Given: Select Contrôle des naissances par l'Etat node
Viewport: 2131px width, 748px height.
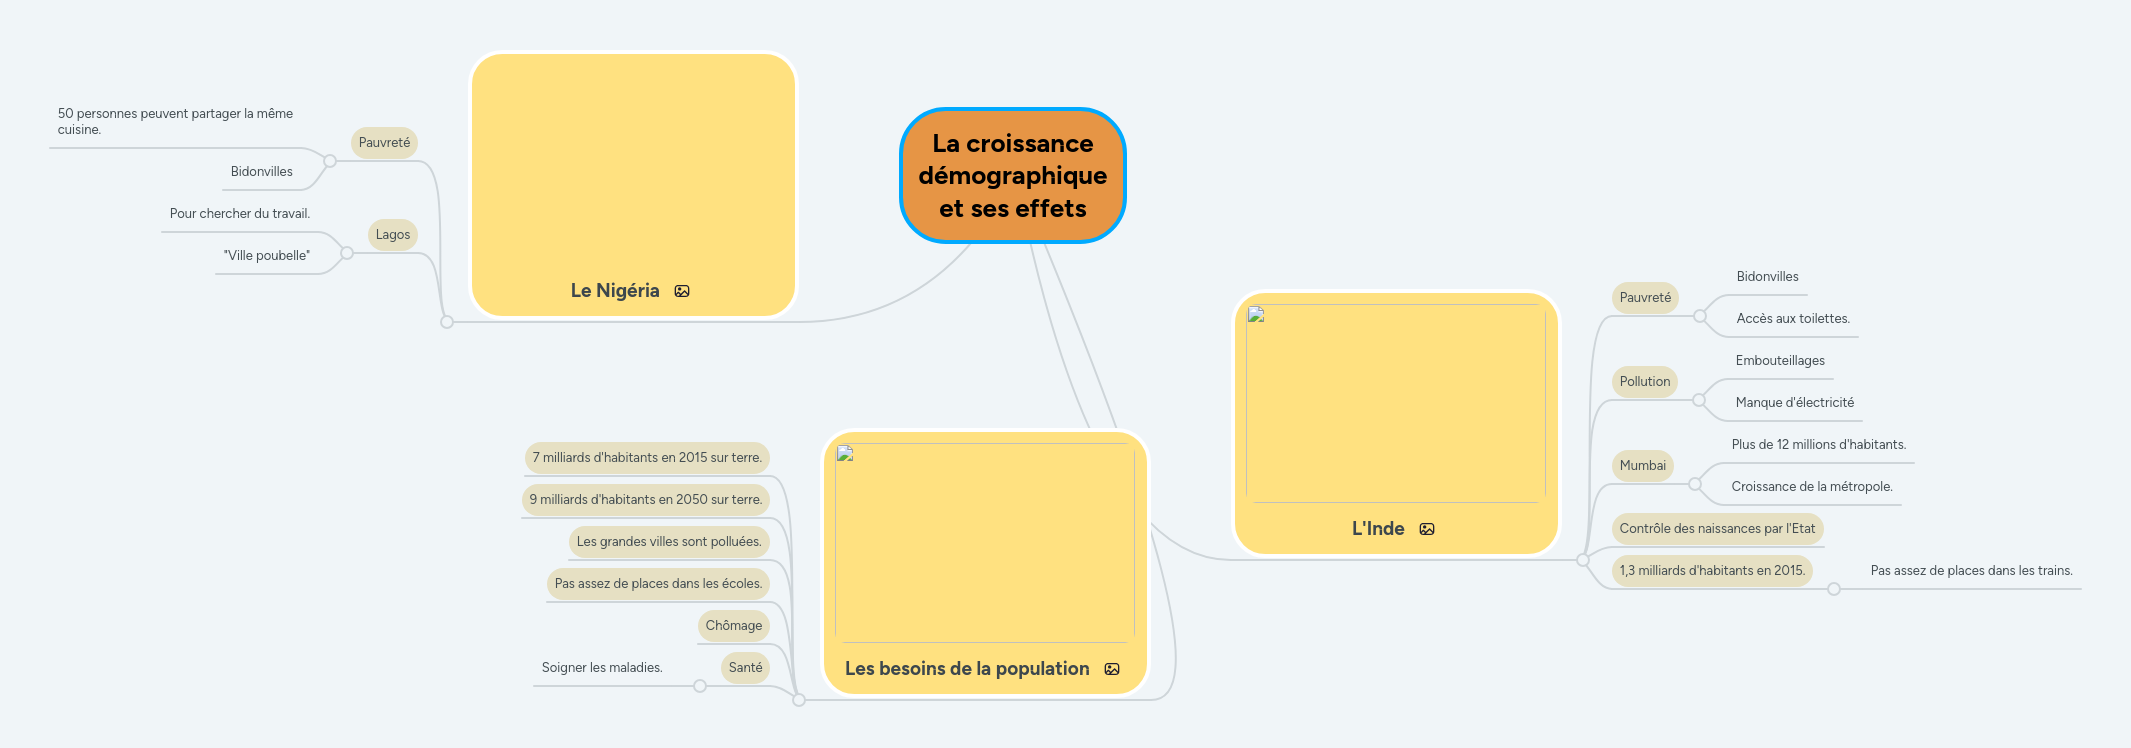Looking at the screenshot, I should [1717, 529].
